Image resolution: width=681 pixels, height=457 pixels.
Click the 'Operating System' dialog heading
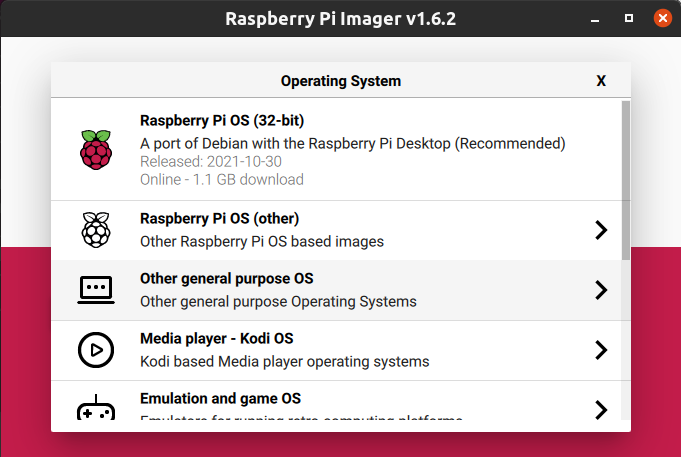pyautogui.click(x=340, y=81)
